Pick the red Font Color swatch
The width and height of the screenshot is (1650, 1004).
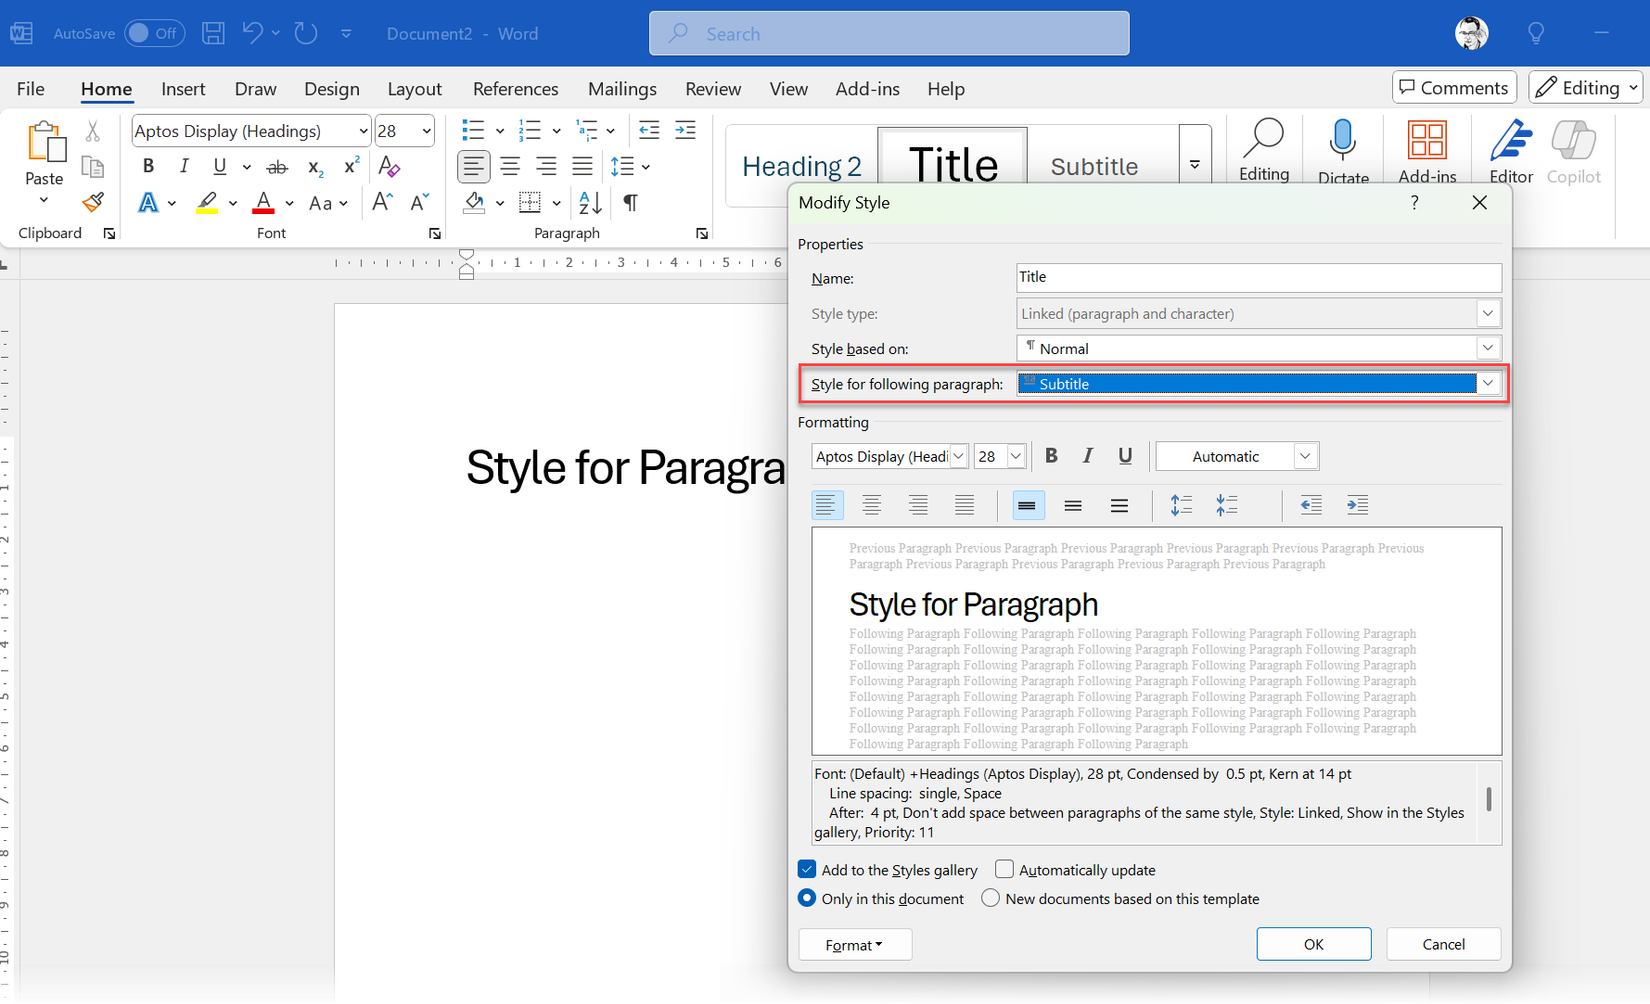[x=263, y=202]
